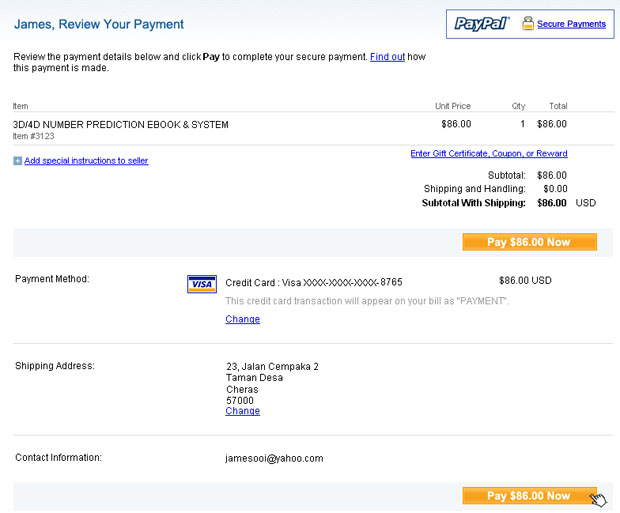This screenshot has height=513, width=620.
Task: Click the PayPal logo
Action: pyautogui.click(x=482, y=24)
